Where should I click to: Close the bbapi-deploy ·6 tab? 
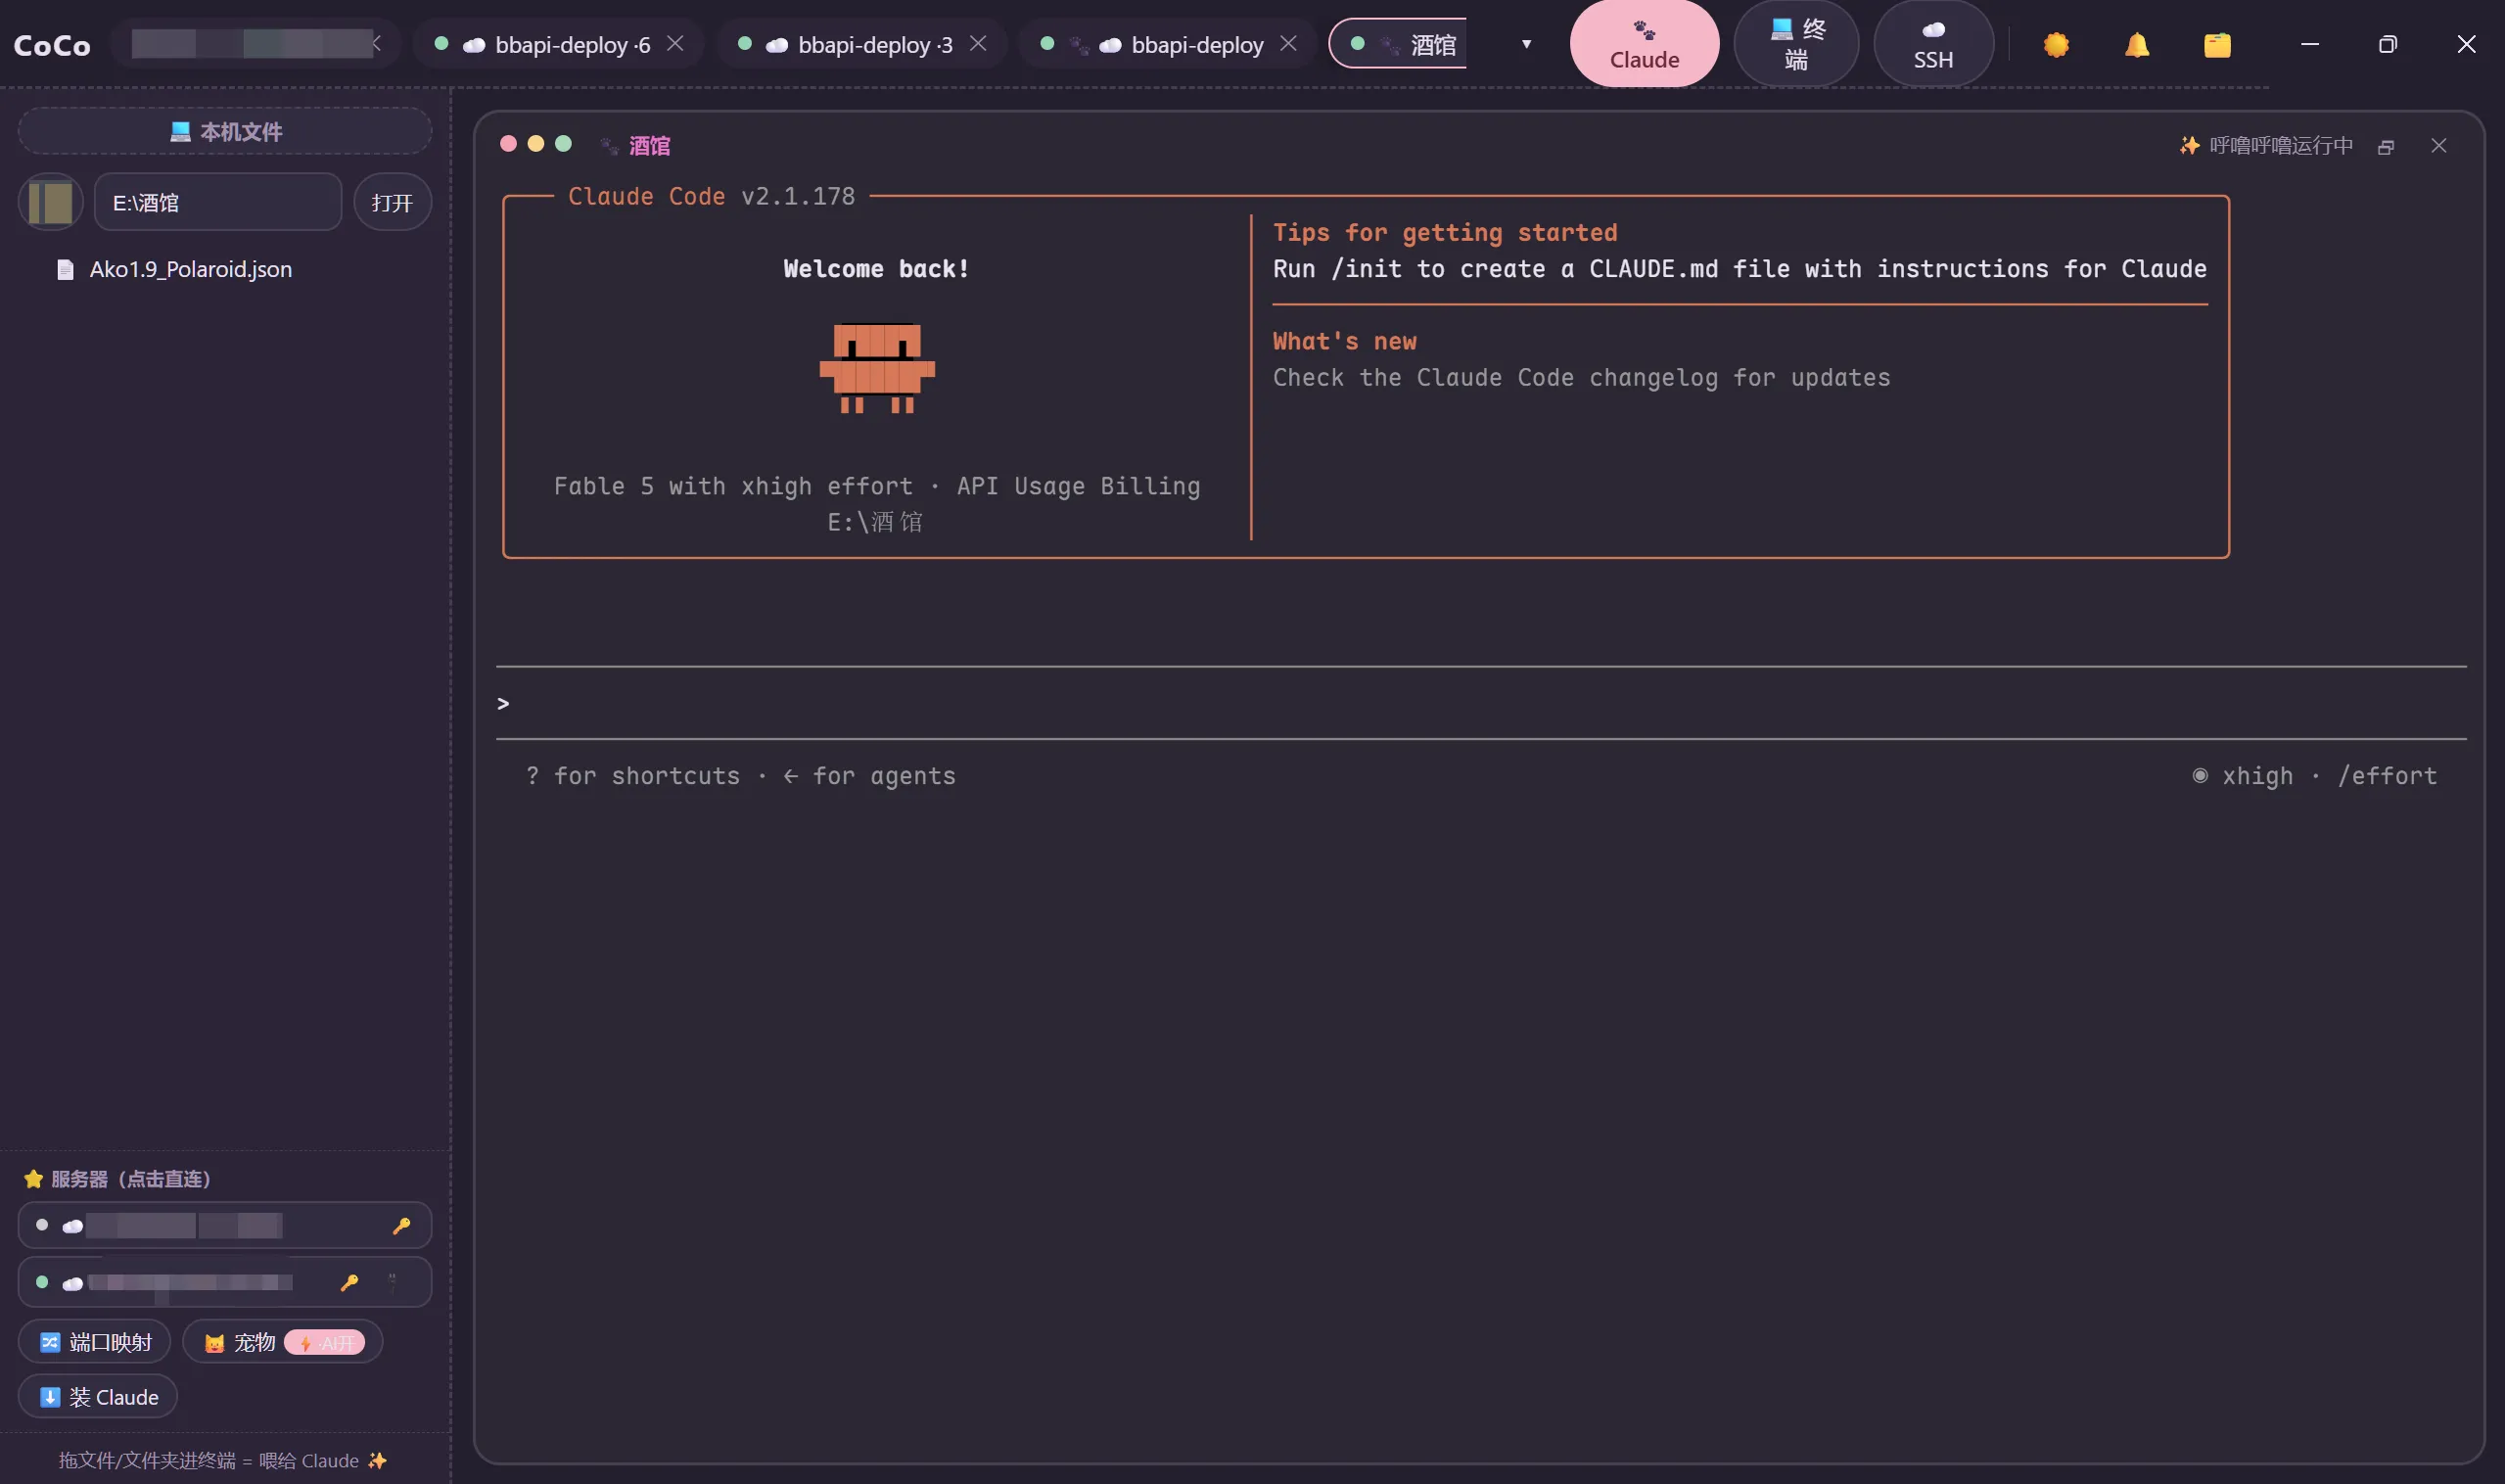click(x=676, y=44)
